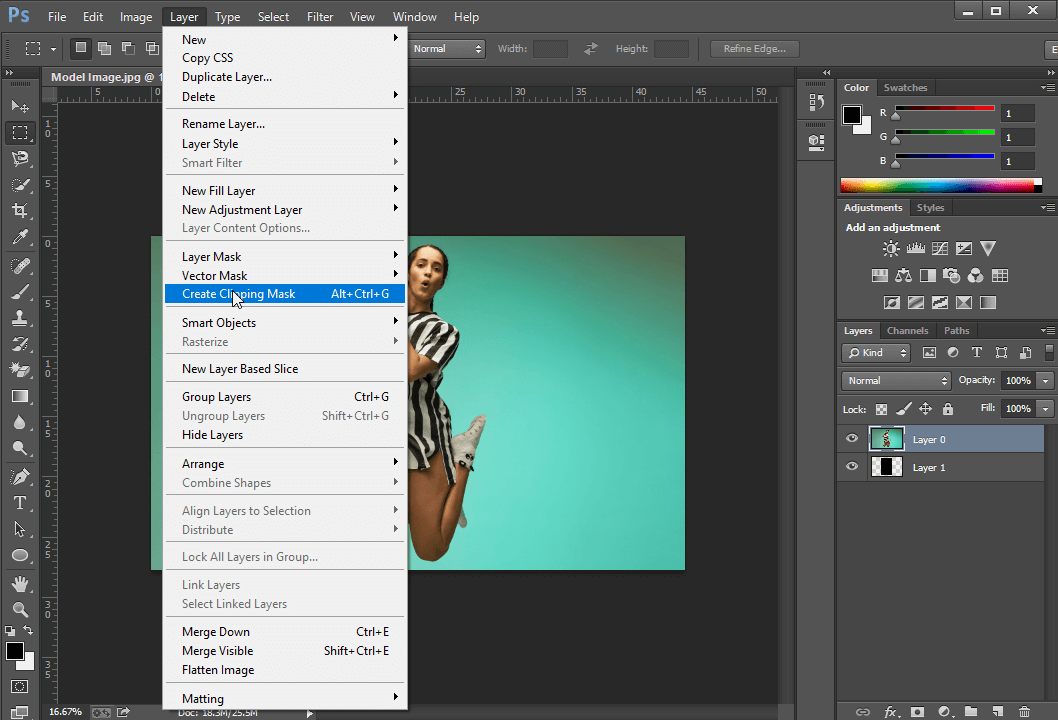The image size is (1058, 720).
Task: Hide Layer 1 with its eye toggle
Action: point(851,466)
